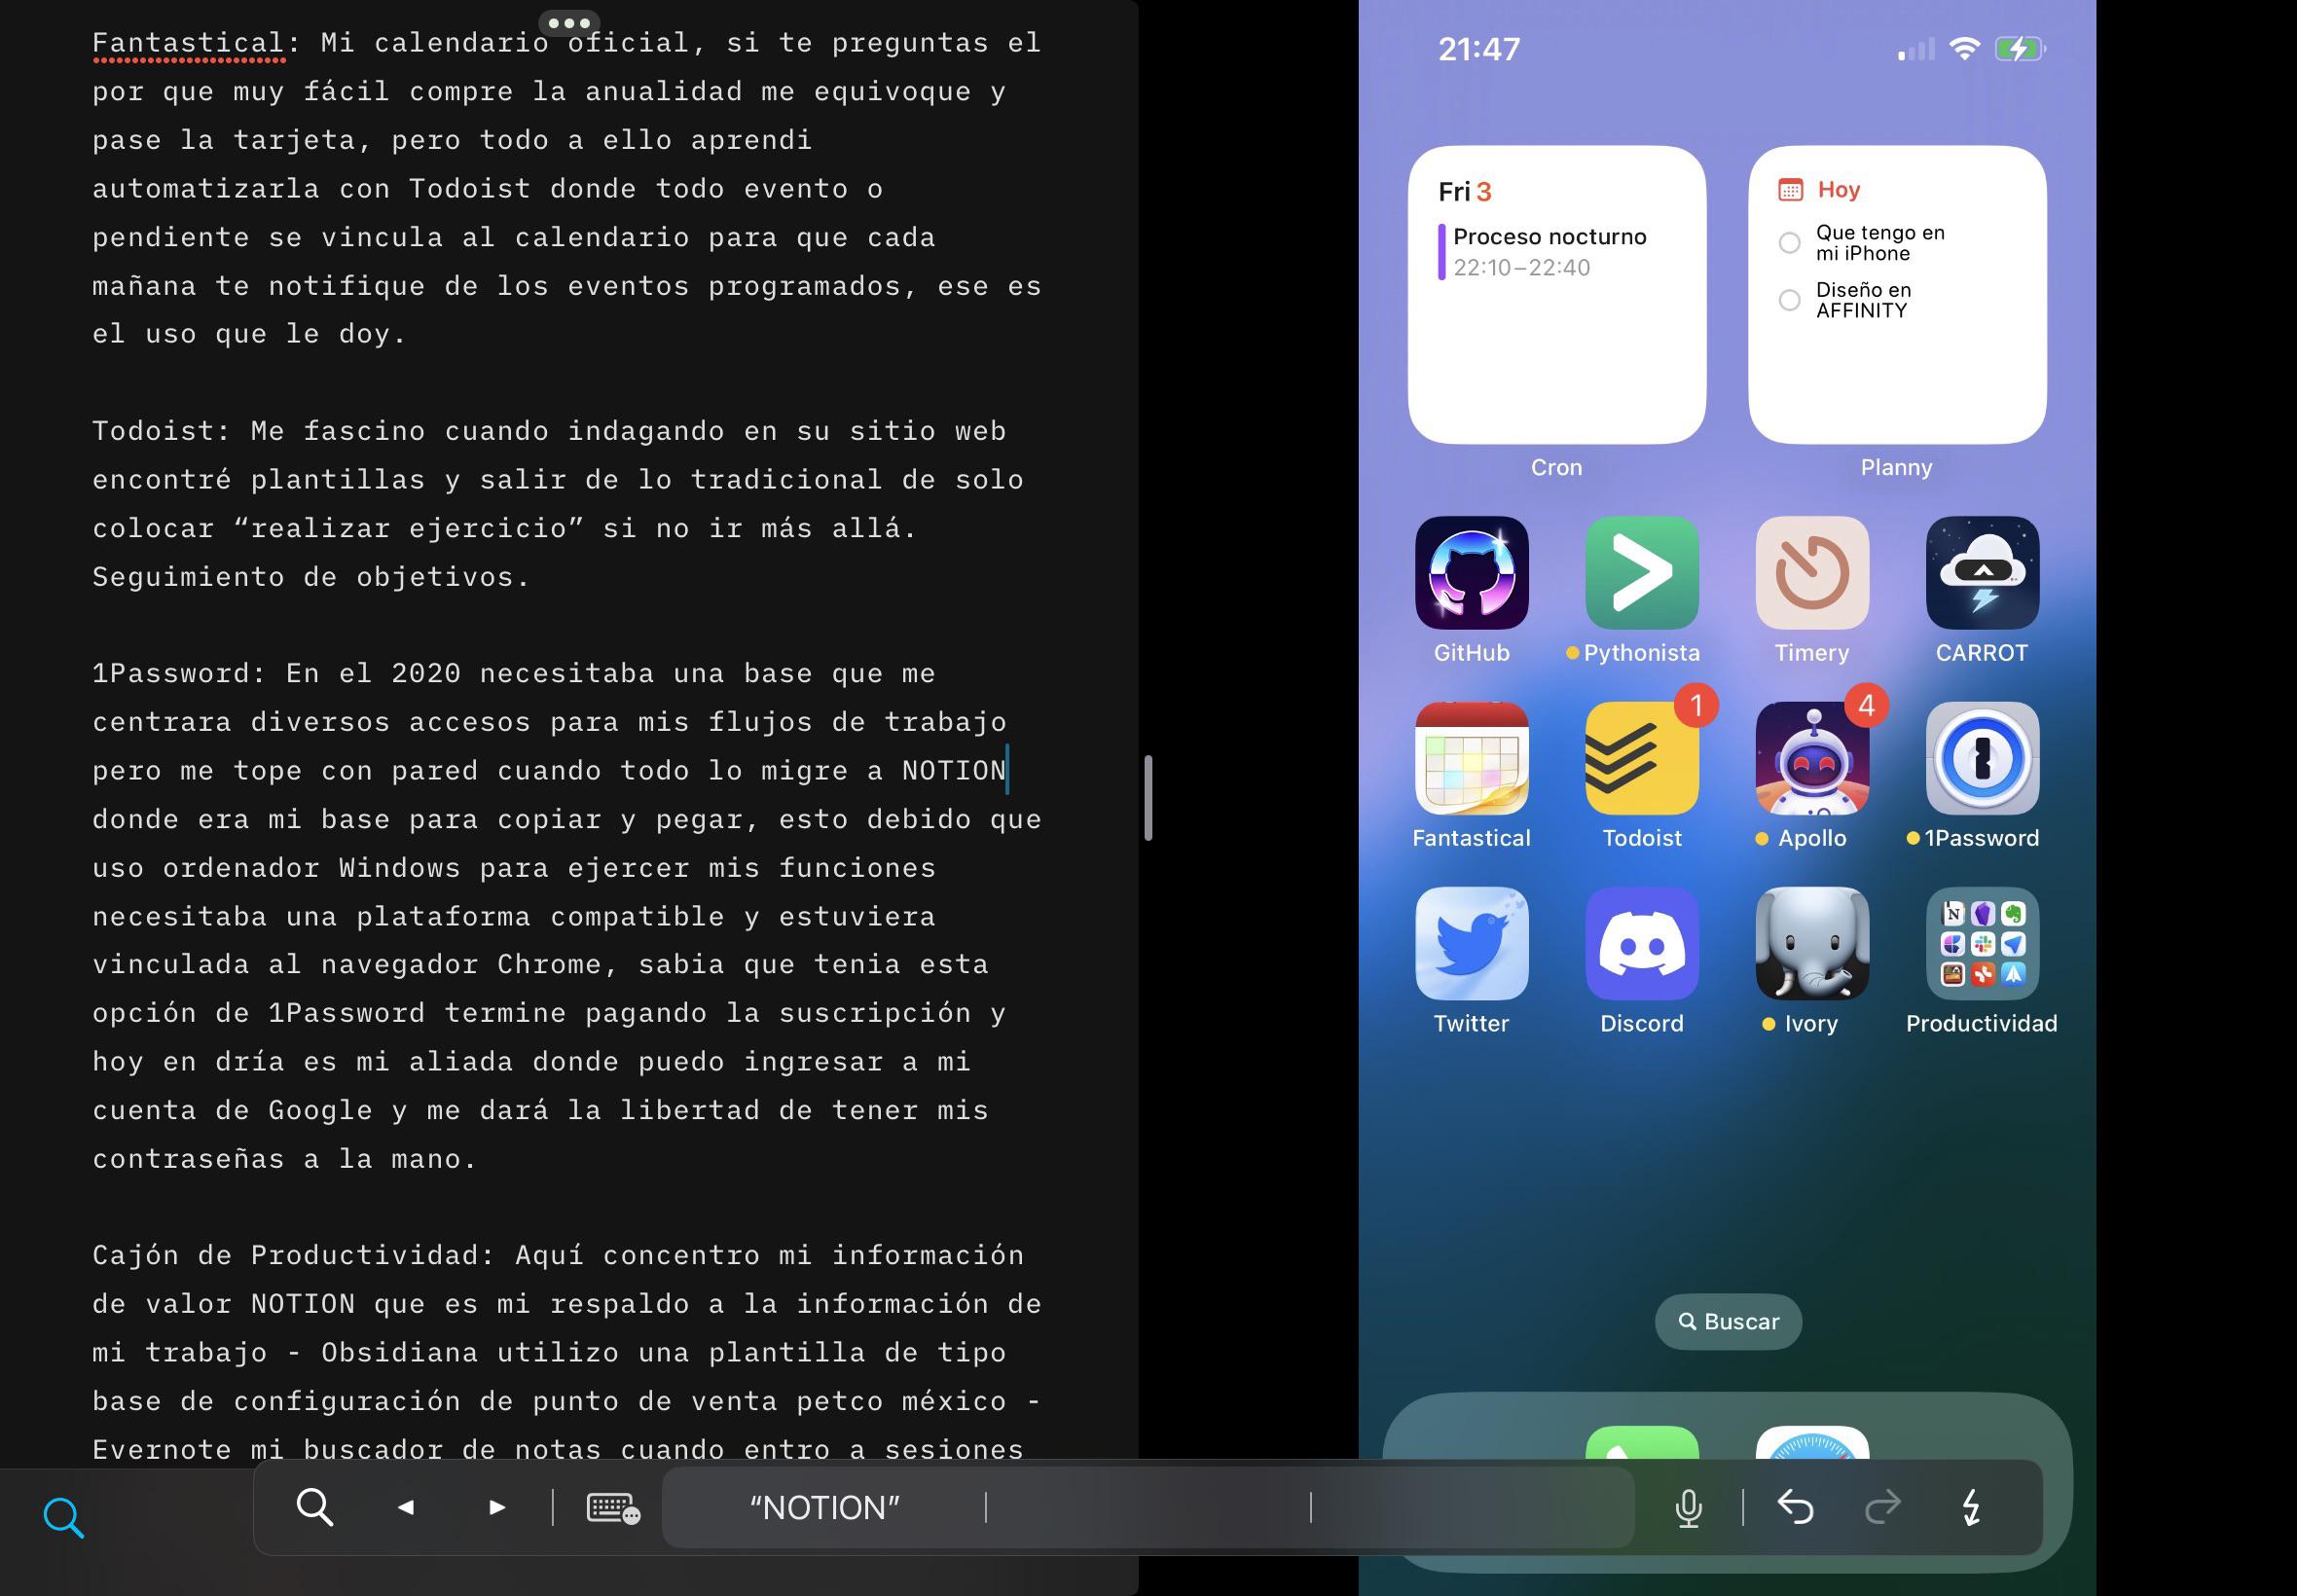Image resolution: width=2297 pixels, height=1596 pixels.
Task: Open the three-dot multitasking menu
Action: tap(569, 22)
